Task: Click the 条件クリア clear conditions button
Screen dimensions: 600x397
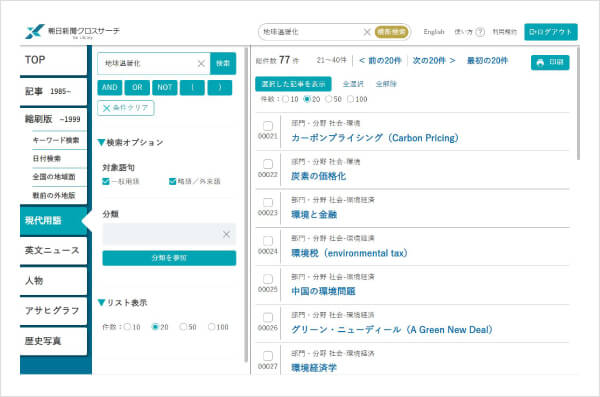Action: [126, 108]
